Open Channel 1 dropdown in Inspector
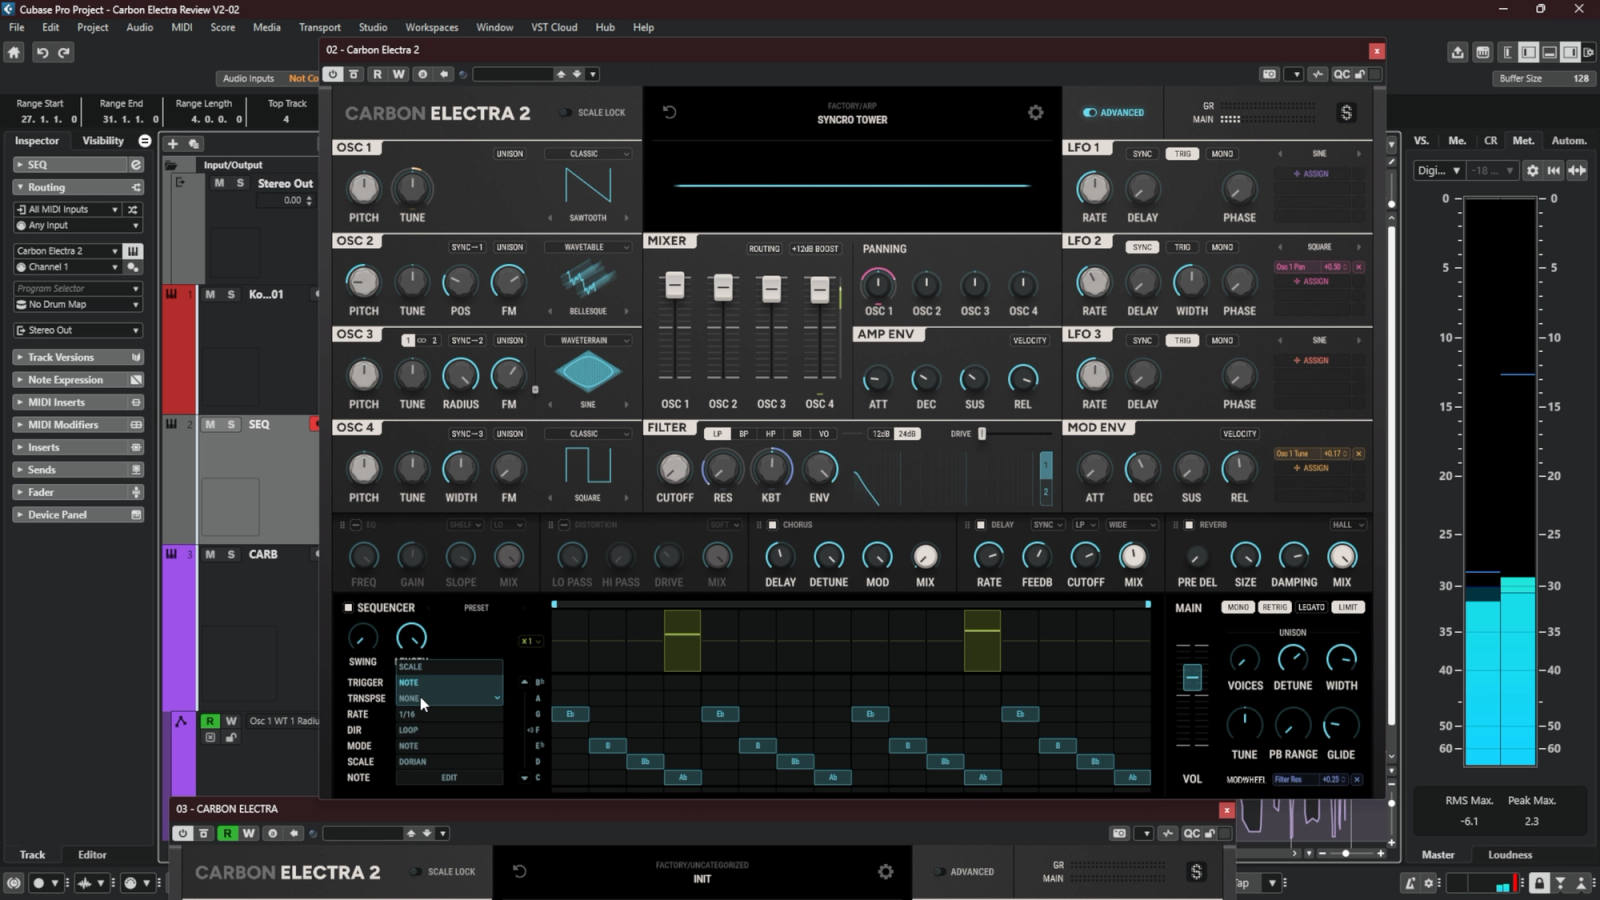Viewport: 1600px width, 900px height. [68, 267]
